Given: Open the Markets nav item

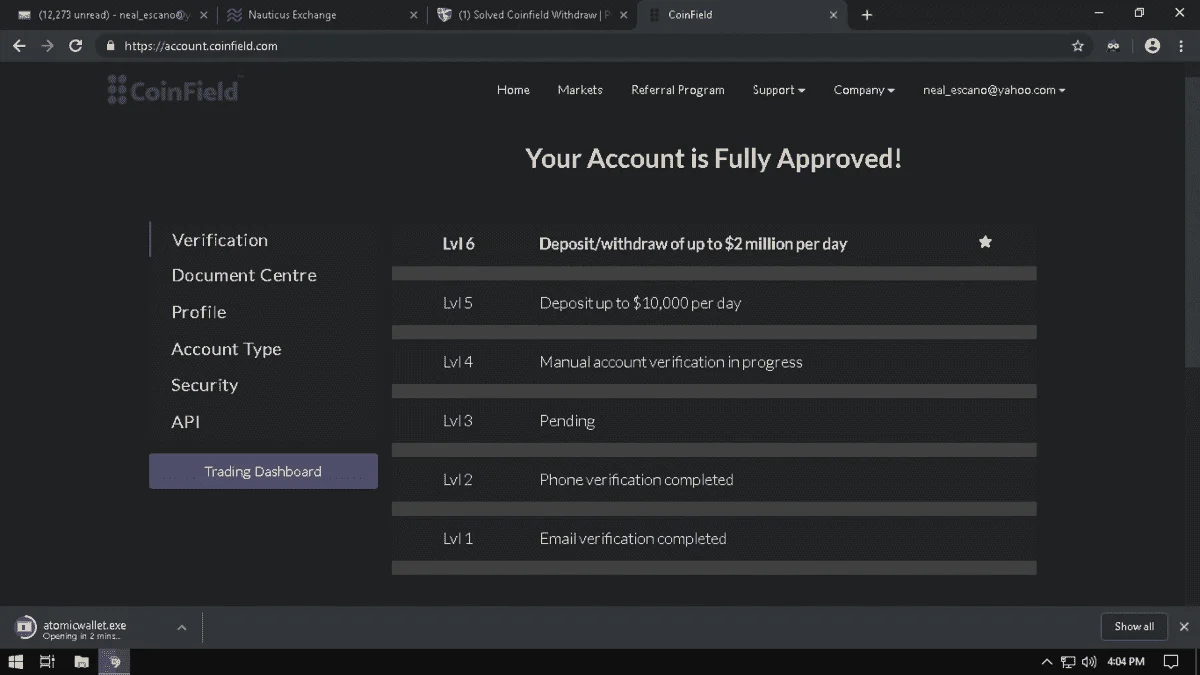Looking at the screenshot, I should pos(580,90).
